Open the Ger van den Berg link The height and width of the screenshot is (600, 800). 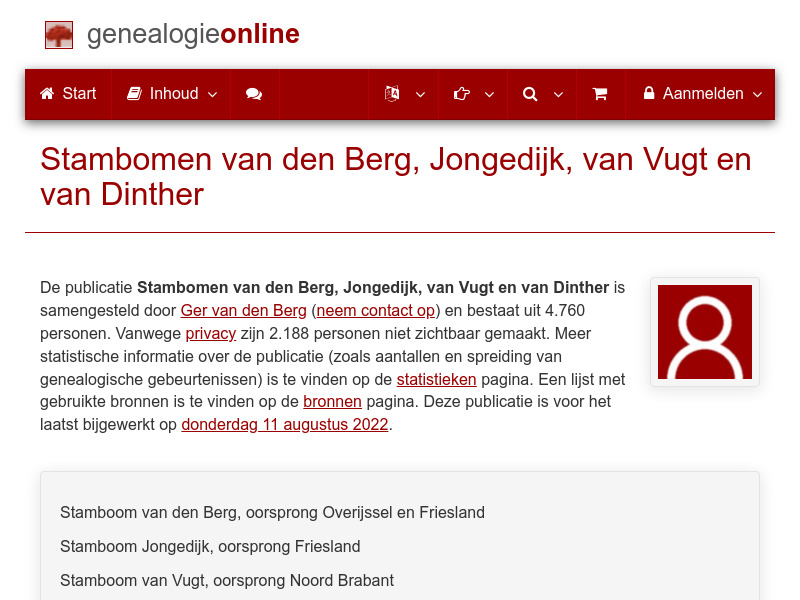pyautogui.click(x=243, y=310)
